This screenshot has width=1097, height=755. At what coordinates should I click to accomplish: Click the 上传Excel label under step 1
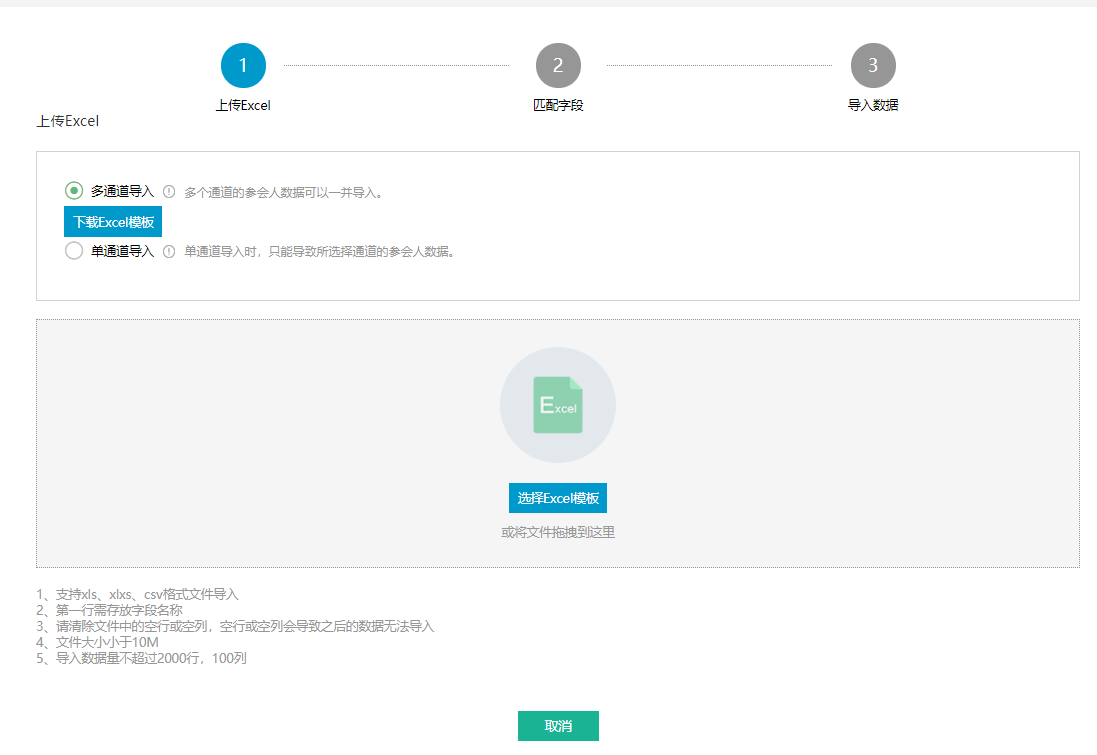tap(243, 105)
